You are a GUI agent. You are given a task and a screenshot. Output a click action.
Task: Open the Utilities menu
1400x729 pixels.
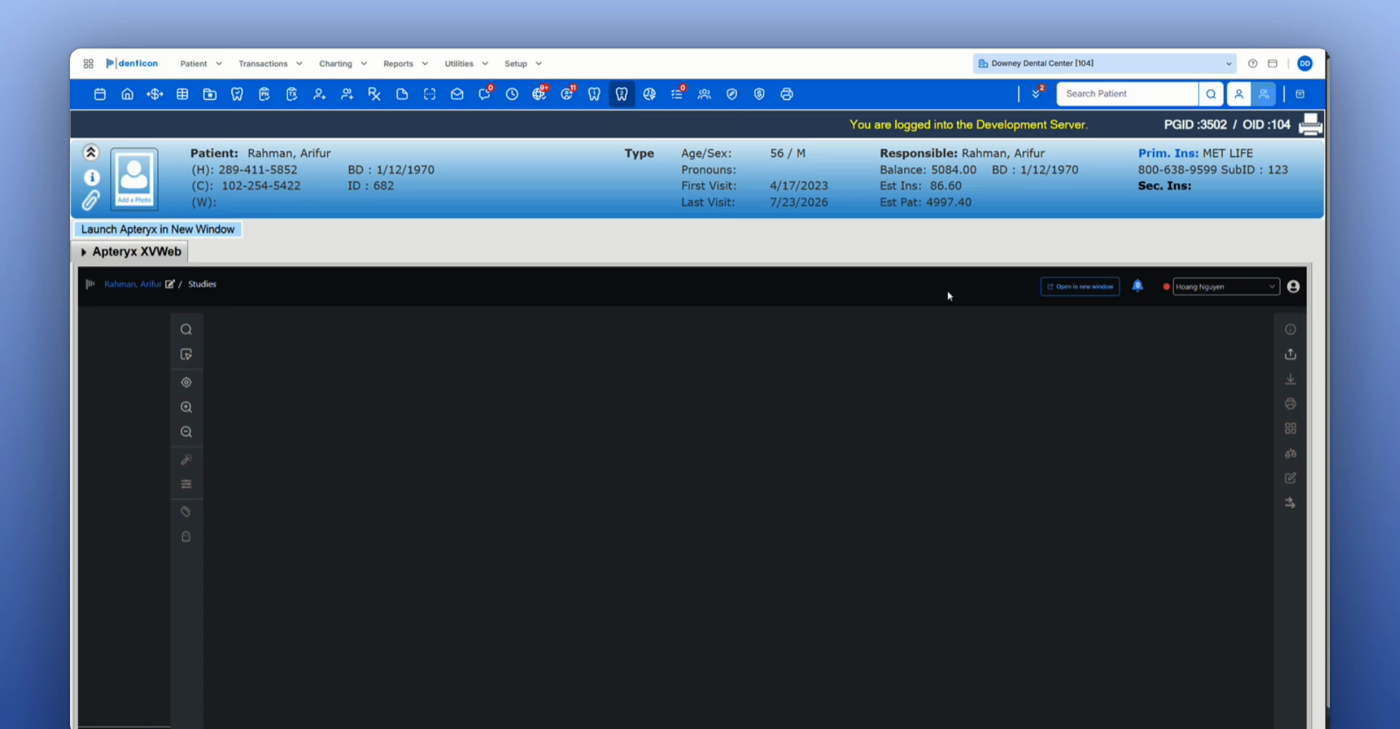(466, 64)
